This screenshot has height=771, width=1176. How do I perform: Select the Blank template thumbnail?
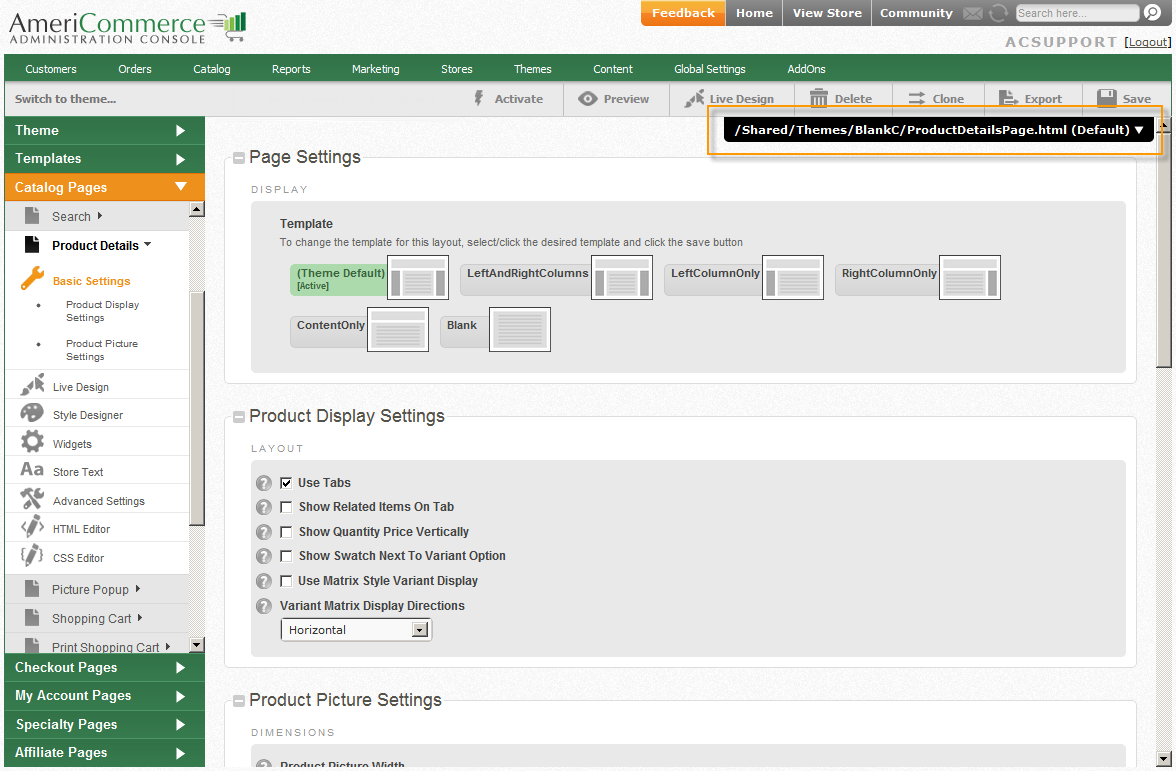(x=520, y=329)
